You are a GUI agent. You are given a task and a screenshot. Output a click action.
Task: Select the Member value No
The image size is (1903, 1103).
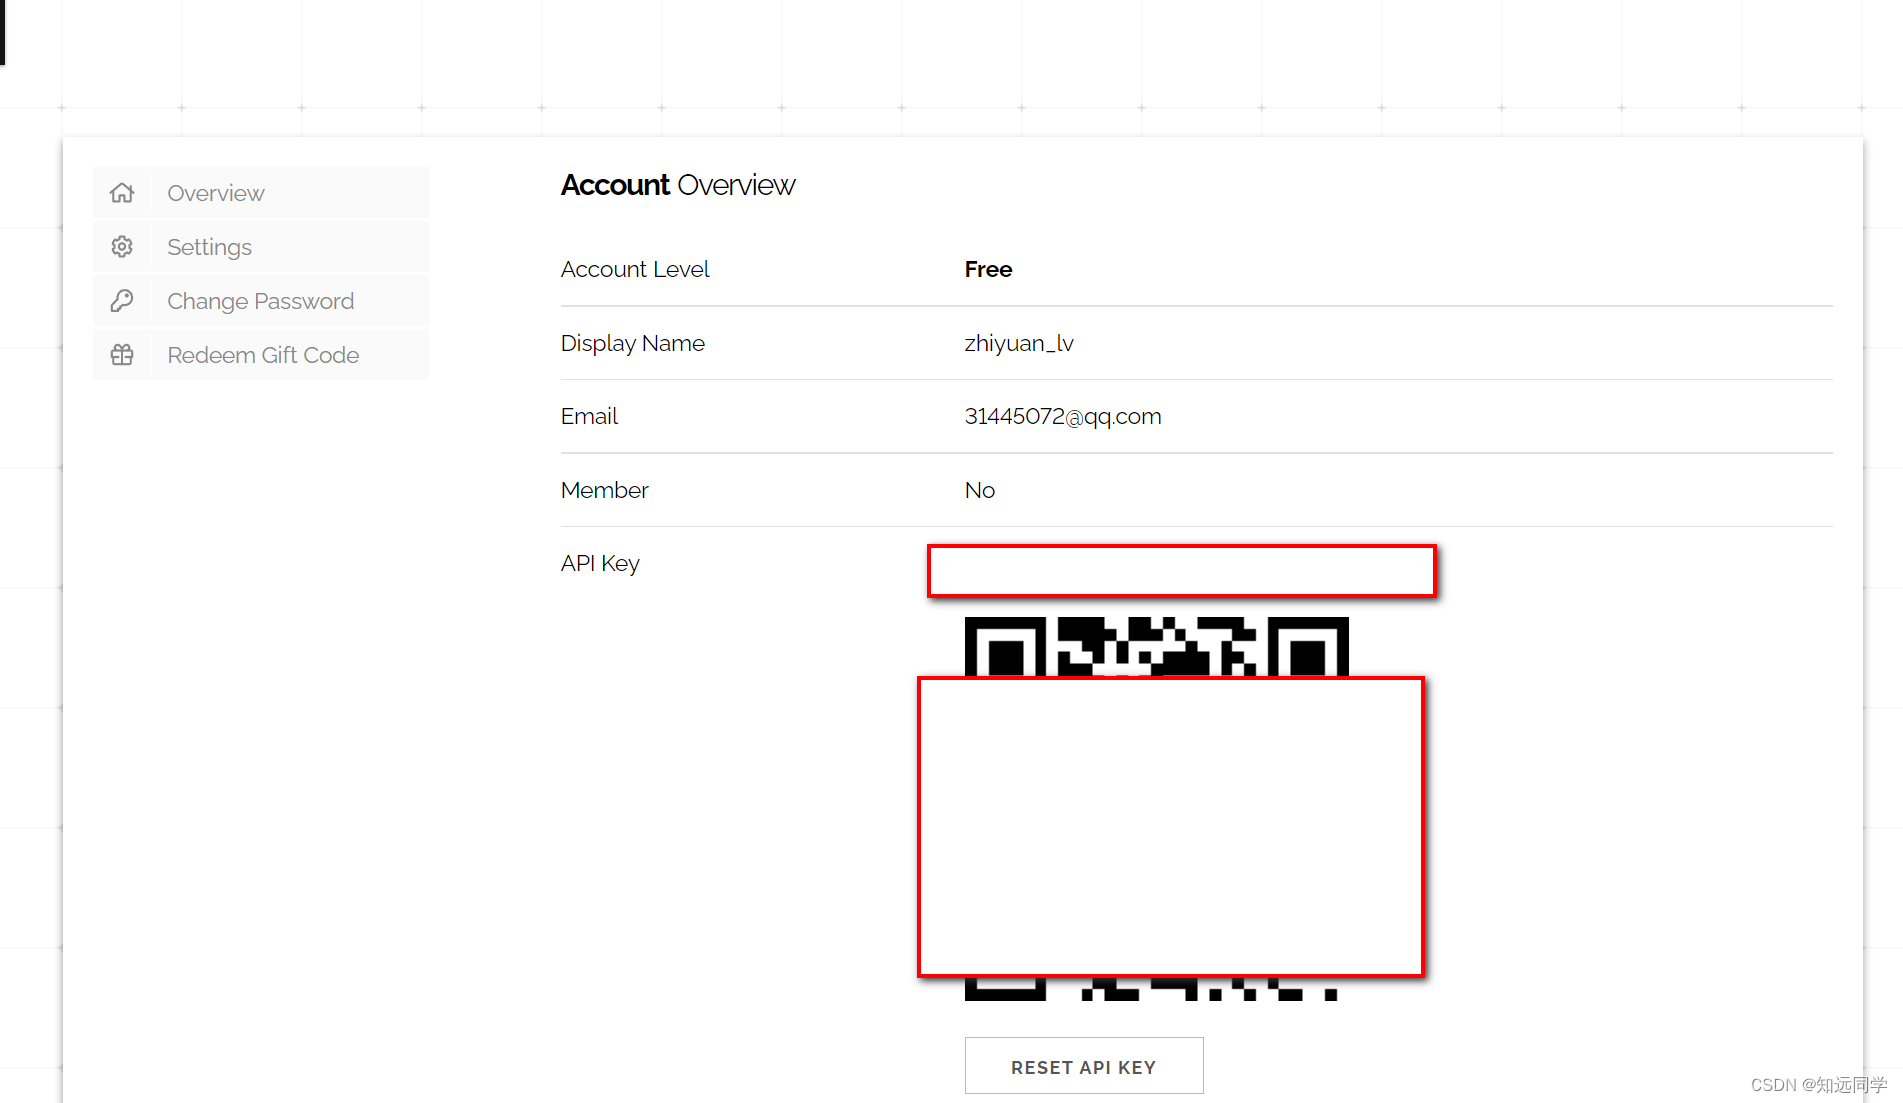980,490
